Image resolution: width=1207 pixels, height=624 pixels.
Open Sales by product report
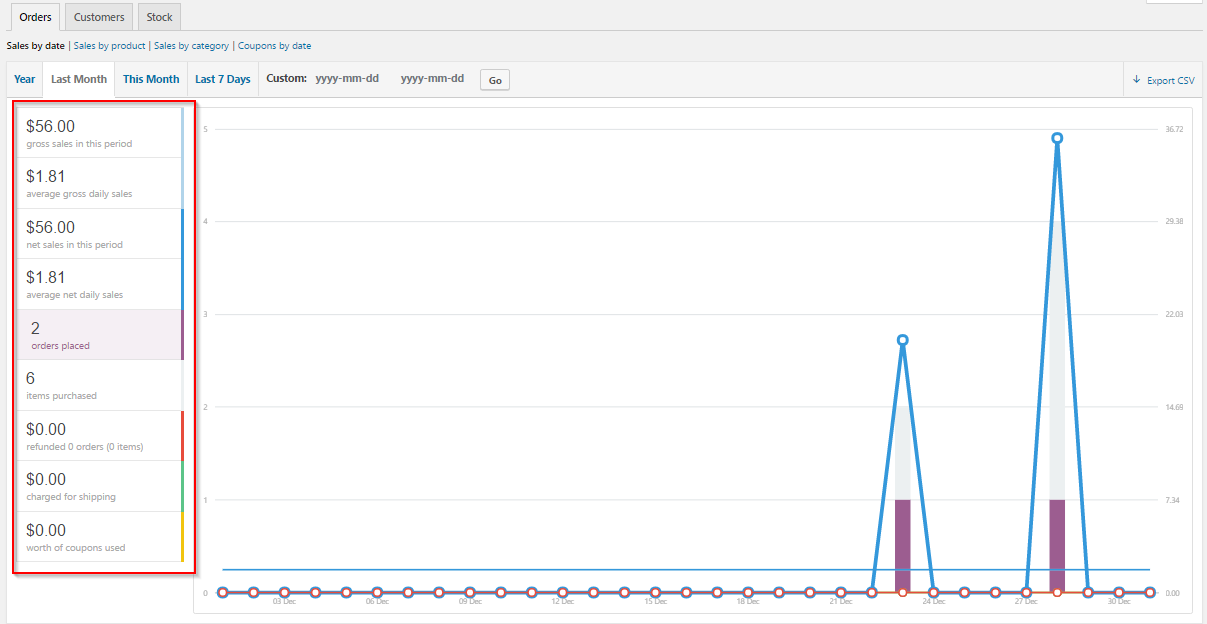[110, 46]
